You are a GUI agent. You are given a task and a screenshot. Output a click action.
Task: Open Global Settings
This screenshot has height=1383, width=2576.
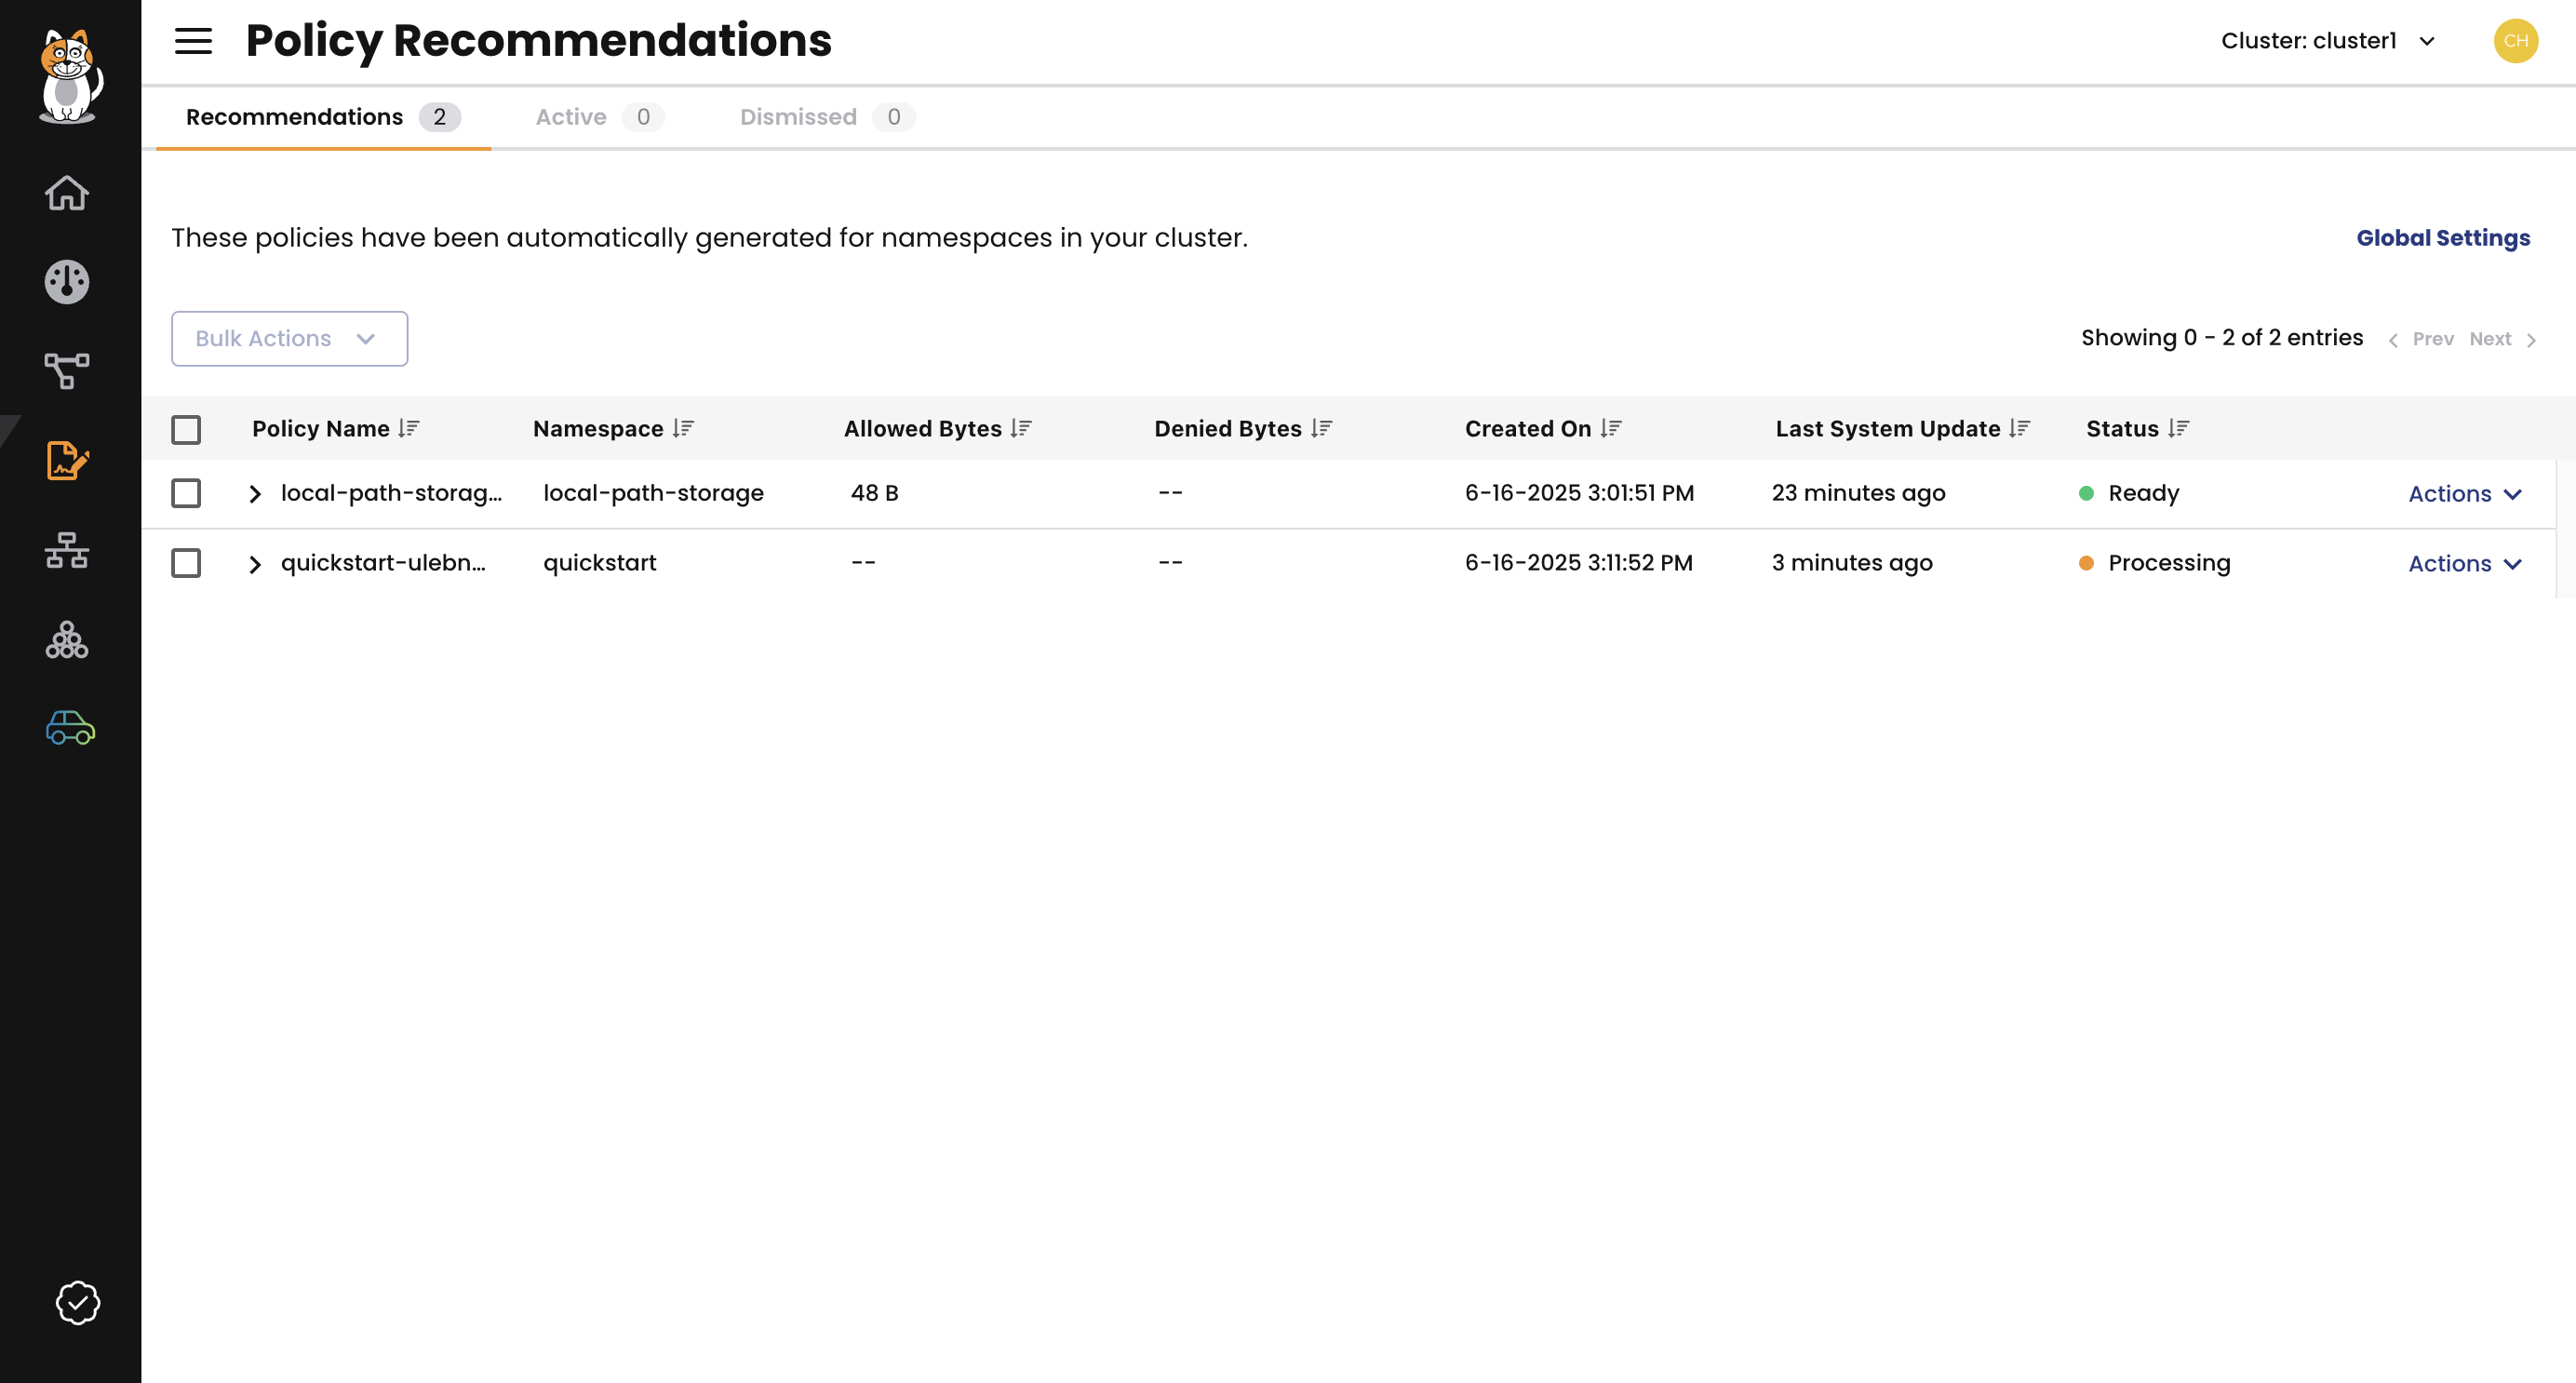point(2443,237)
